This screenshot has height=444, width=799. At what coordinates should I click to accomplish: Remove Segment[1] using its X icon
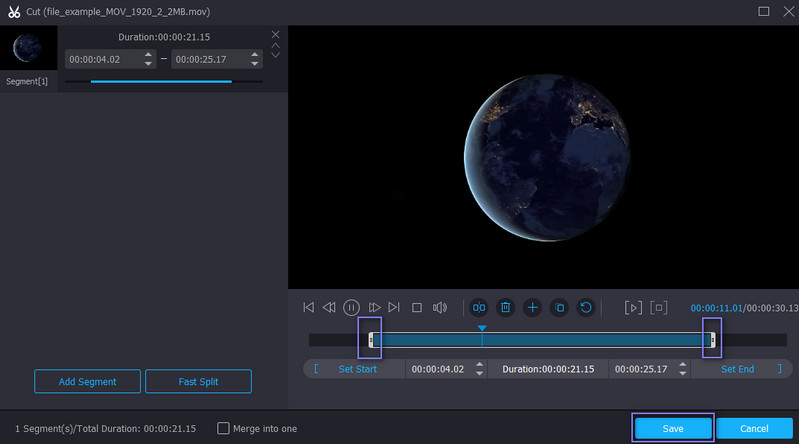tap(276, 35)
